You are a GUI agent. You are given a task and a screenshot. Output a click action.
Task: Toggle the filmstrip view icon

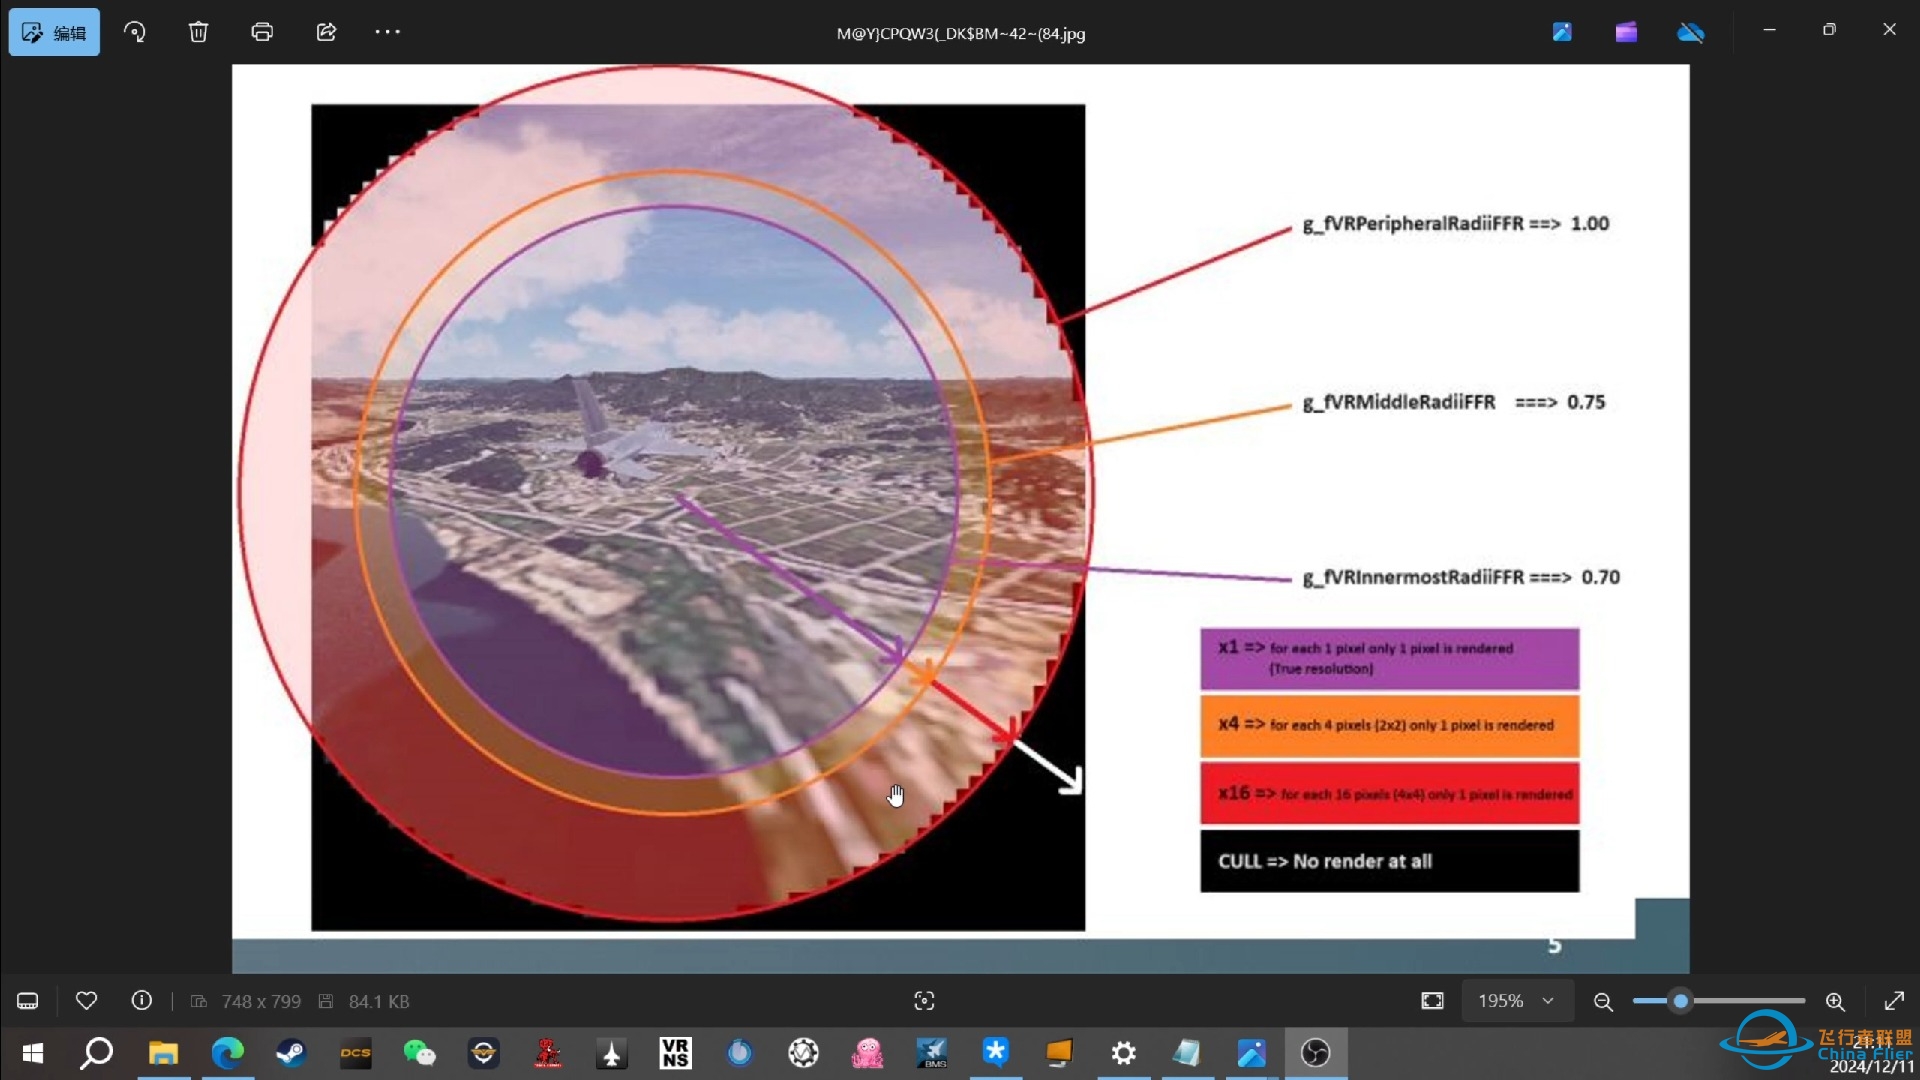(28, 1001)
